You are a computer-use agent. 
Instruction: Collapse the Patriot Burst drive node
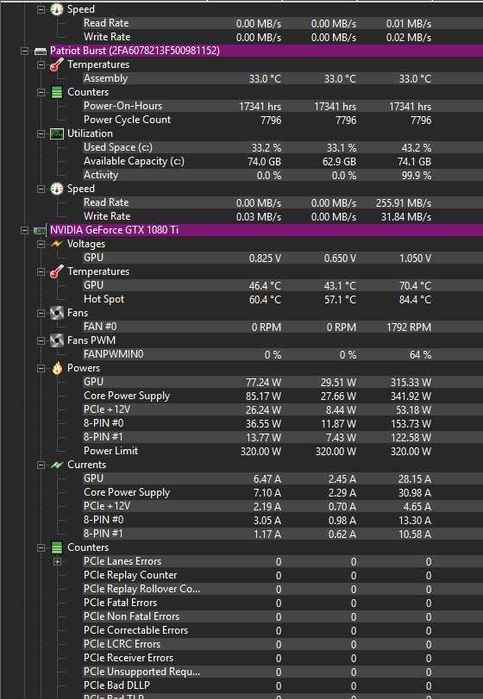[25, 51]
